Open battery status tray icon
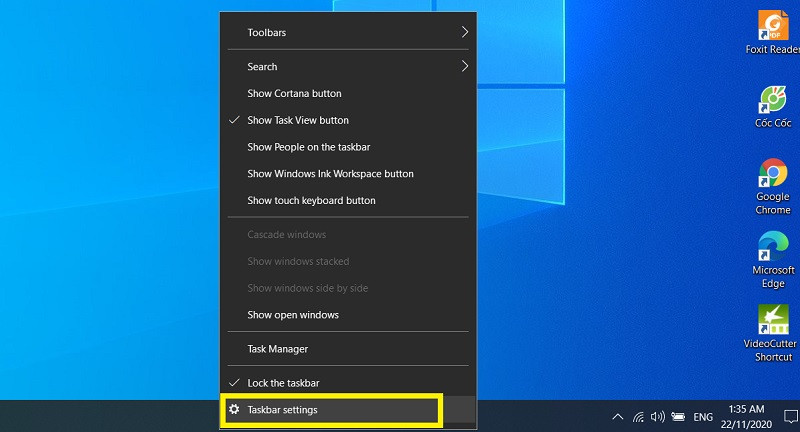This screenshot has height=432, width=800. pyautogui.click(x=678, y=417)
